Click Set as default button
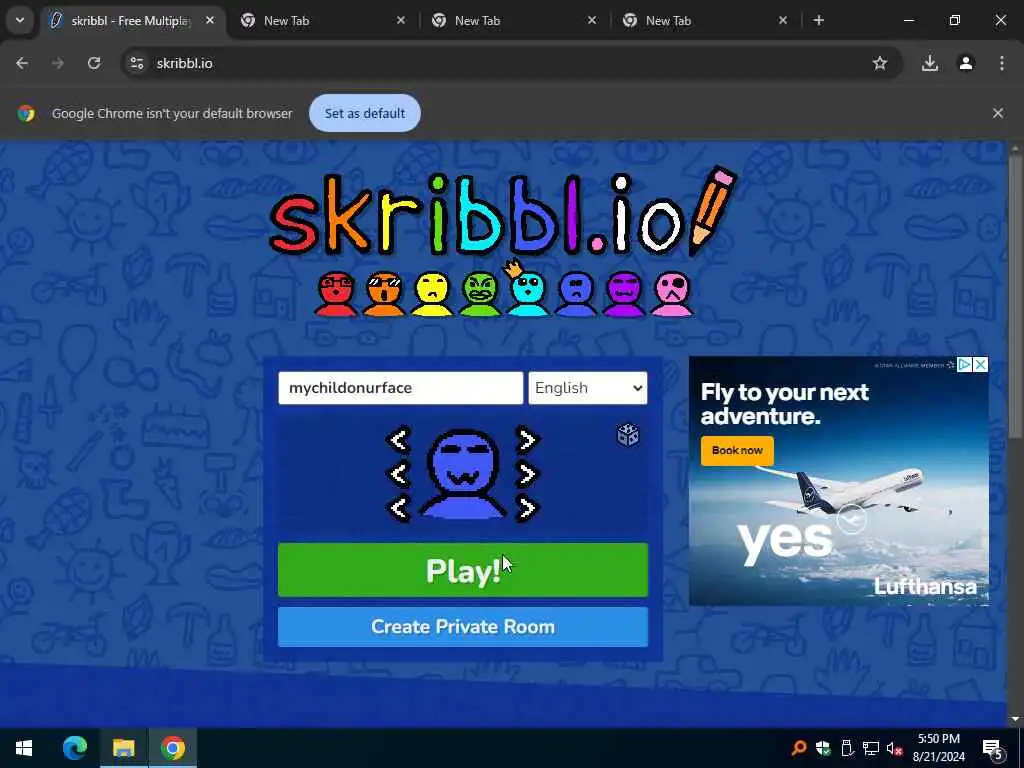 click(x=365, y=113)
